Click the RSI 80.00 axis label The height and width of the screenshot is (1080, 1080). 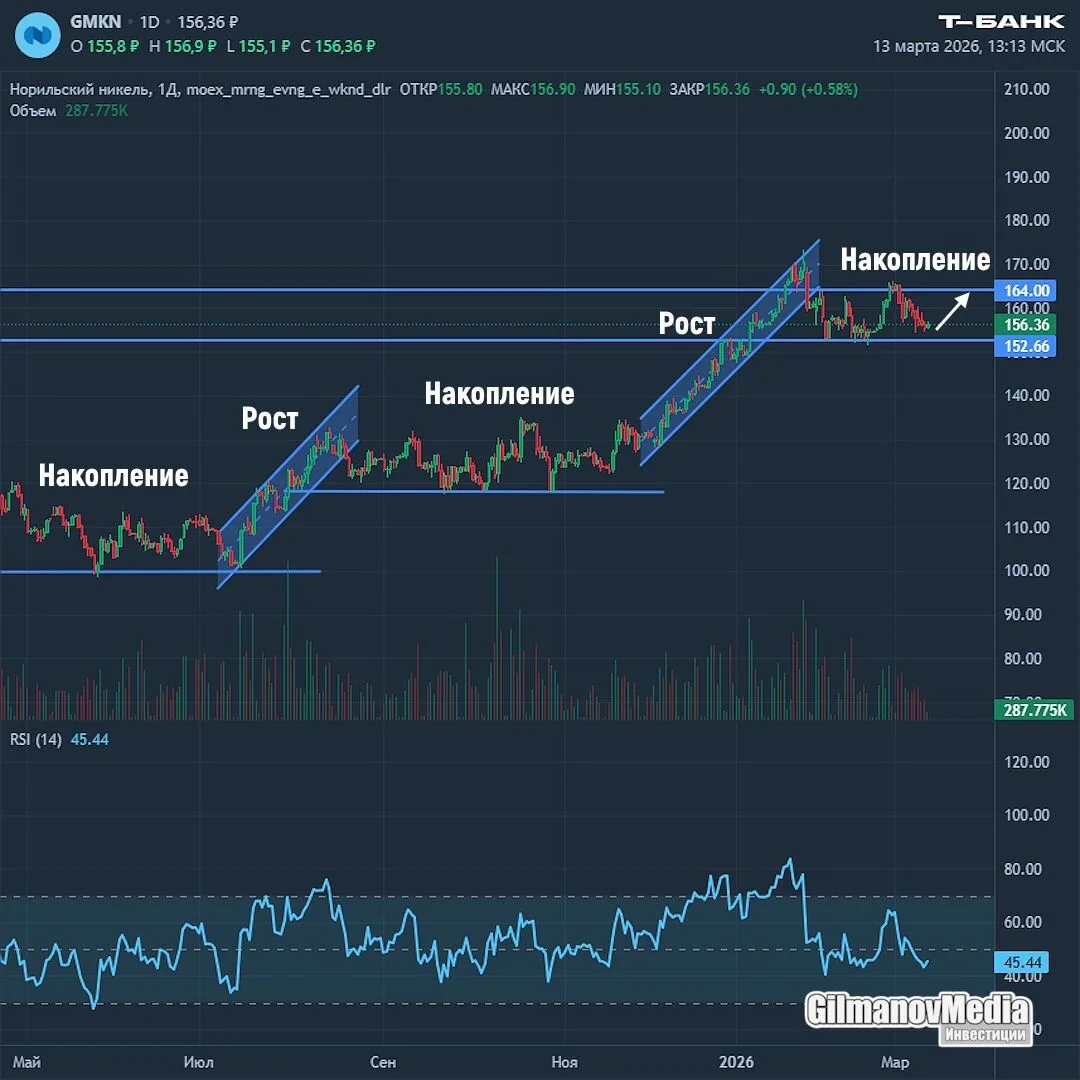(x=1022, y=869)
